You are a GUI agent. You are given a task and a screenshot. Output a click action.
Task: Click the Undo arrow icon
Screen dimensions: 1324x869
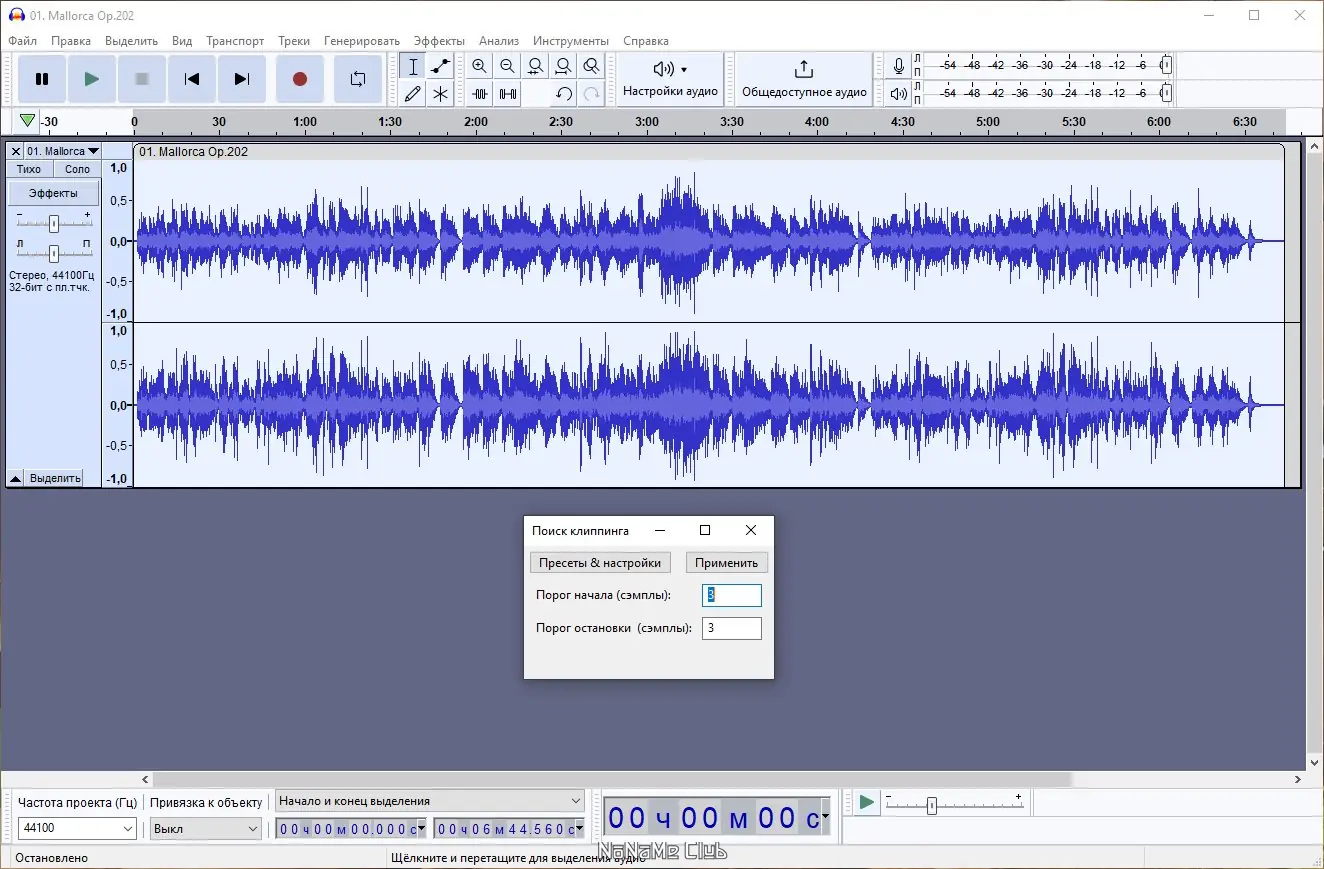[x=564, y=94]
